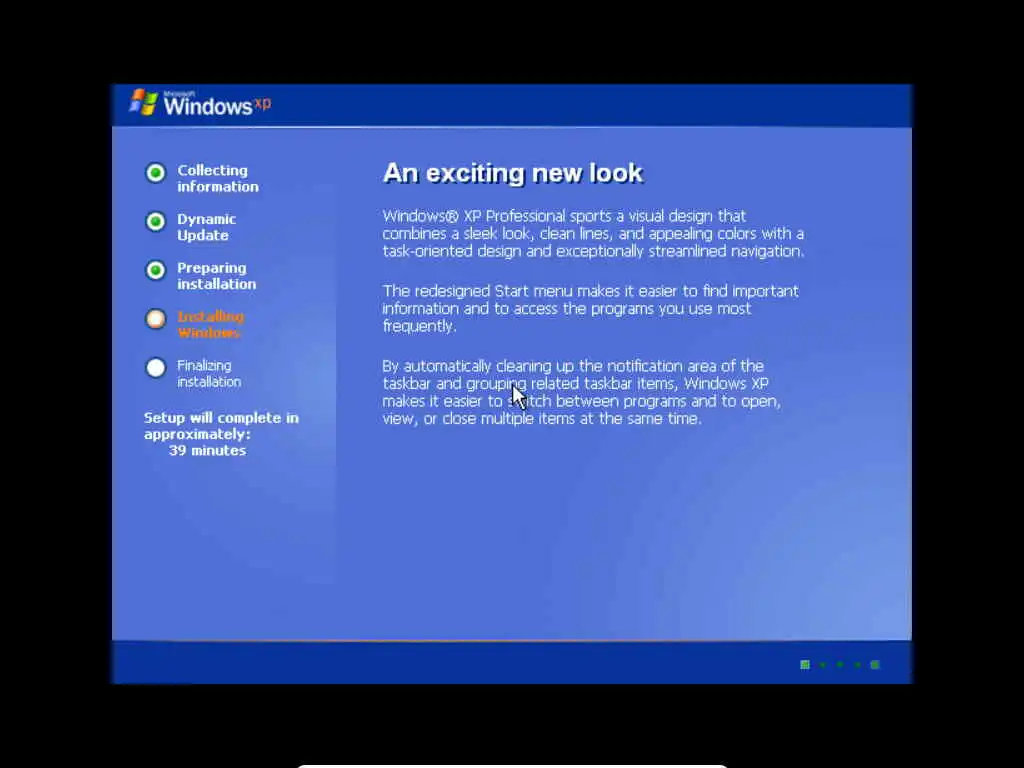The image size is (1024, 768).
Task: Click the 'Finalizing installation' step label
Action: [209, 374]
